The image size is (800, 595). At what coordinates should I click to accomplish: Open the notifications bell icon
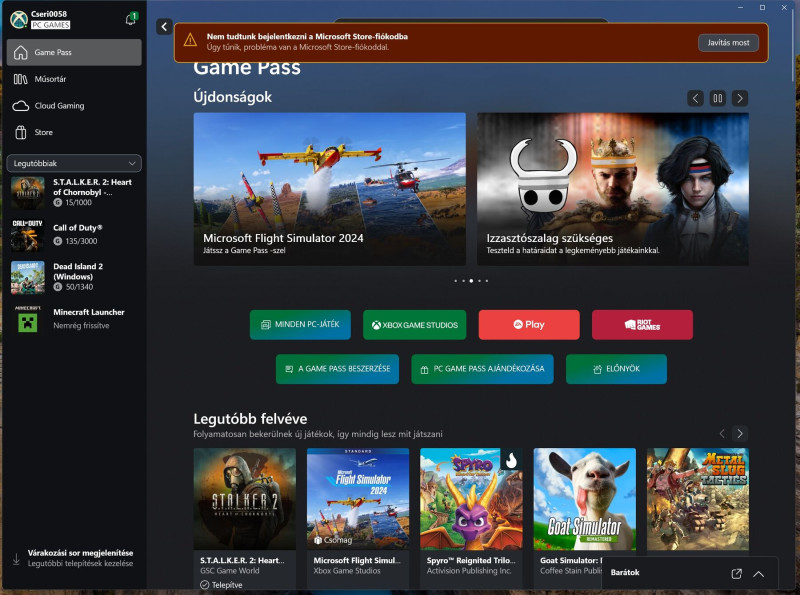pyautogui.click(x=131, y=19)
